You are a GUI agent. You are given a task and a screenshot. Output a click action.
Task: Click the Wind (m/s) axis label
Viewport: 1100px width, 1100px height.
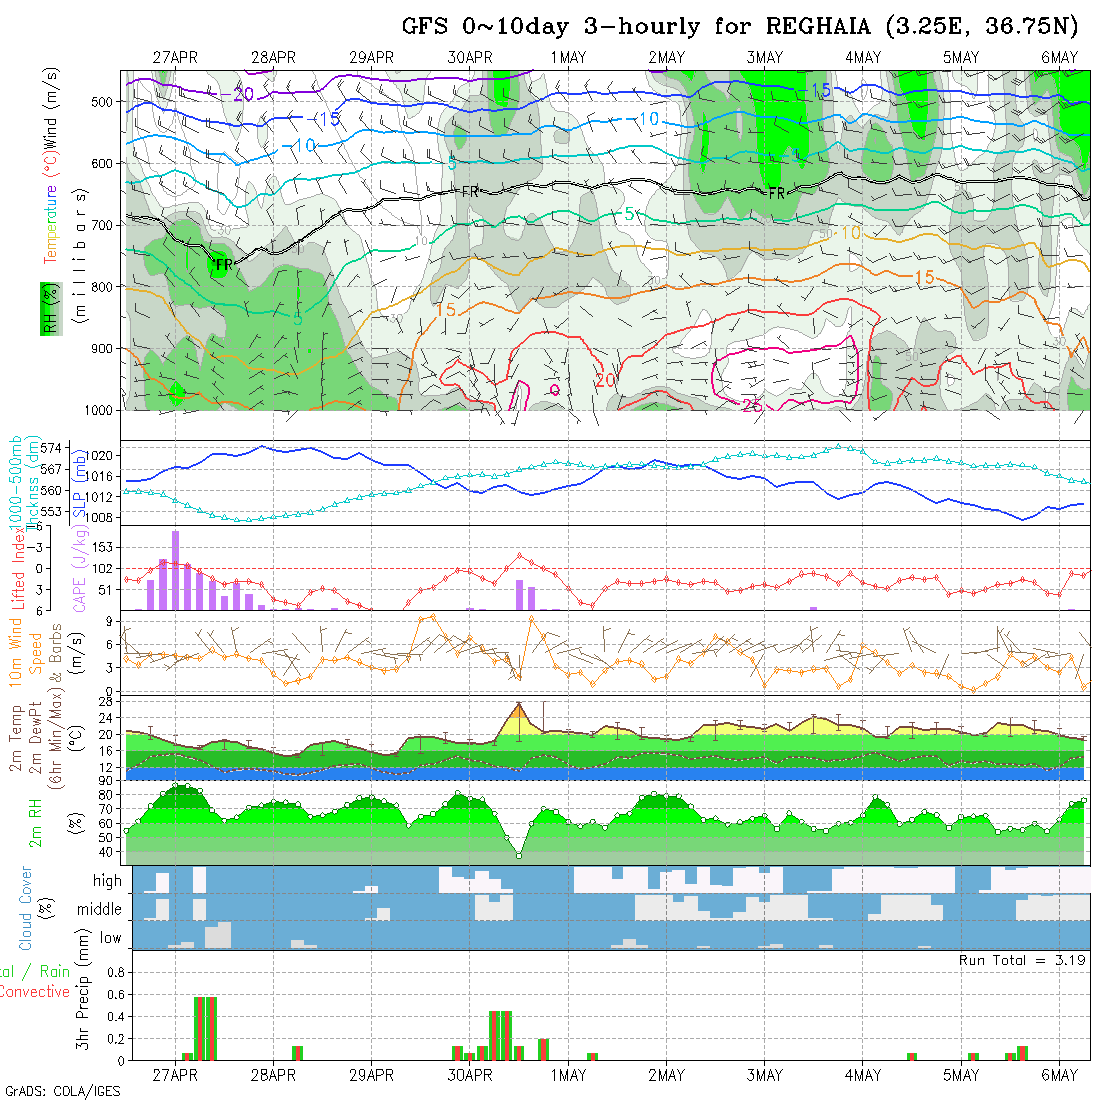50,108
